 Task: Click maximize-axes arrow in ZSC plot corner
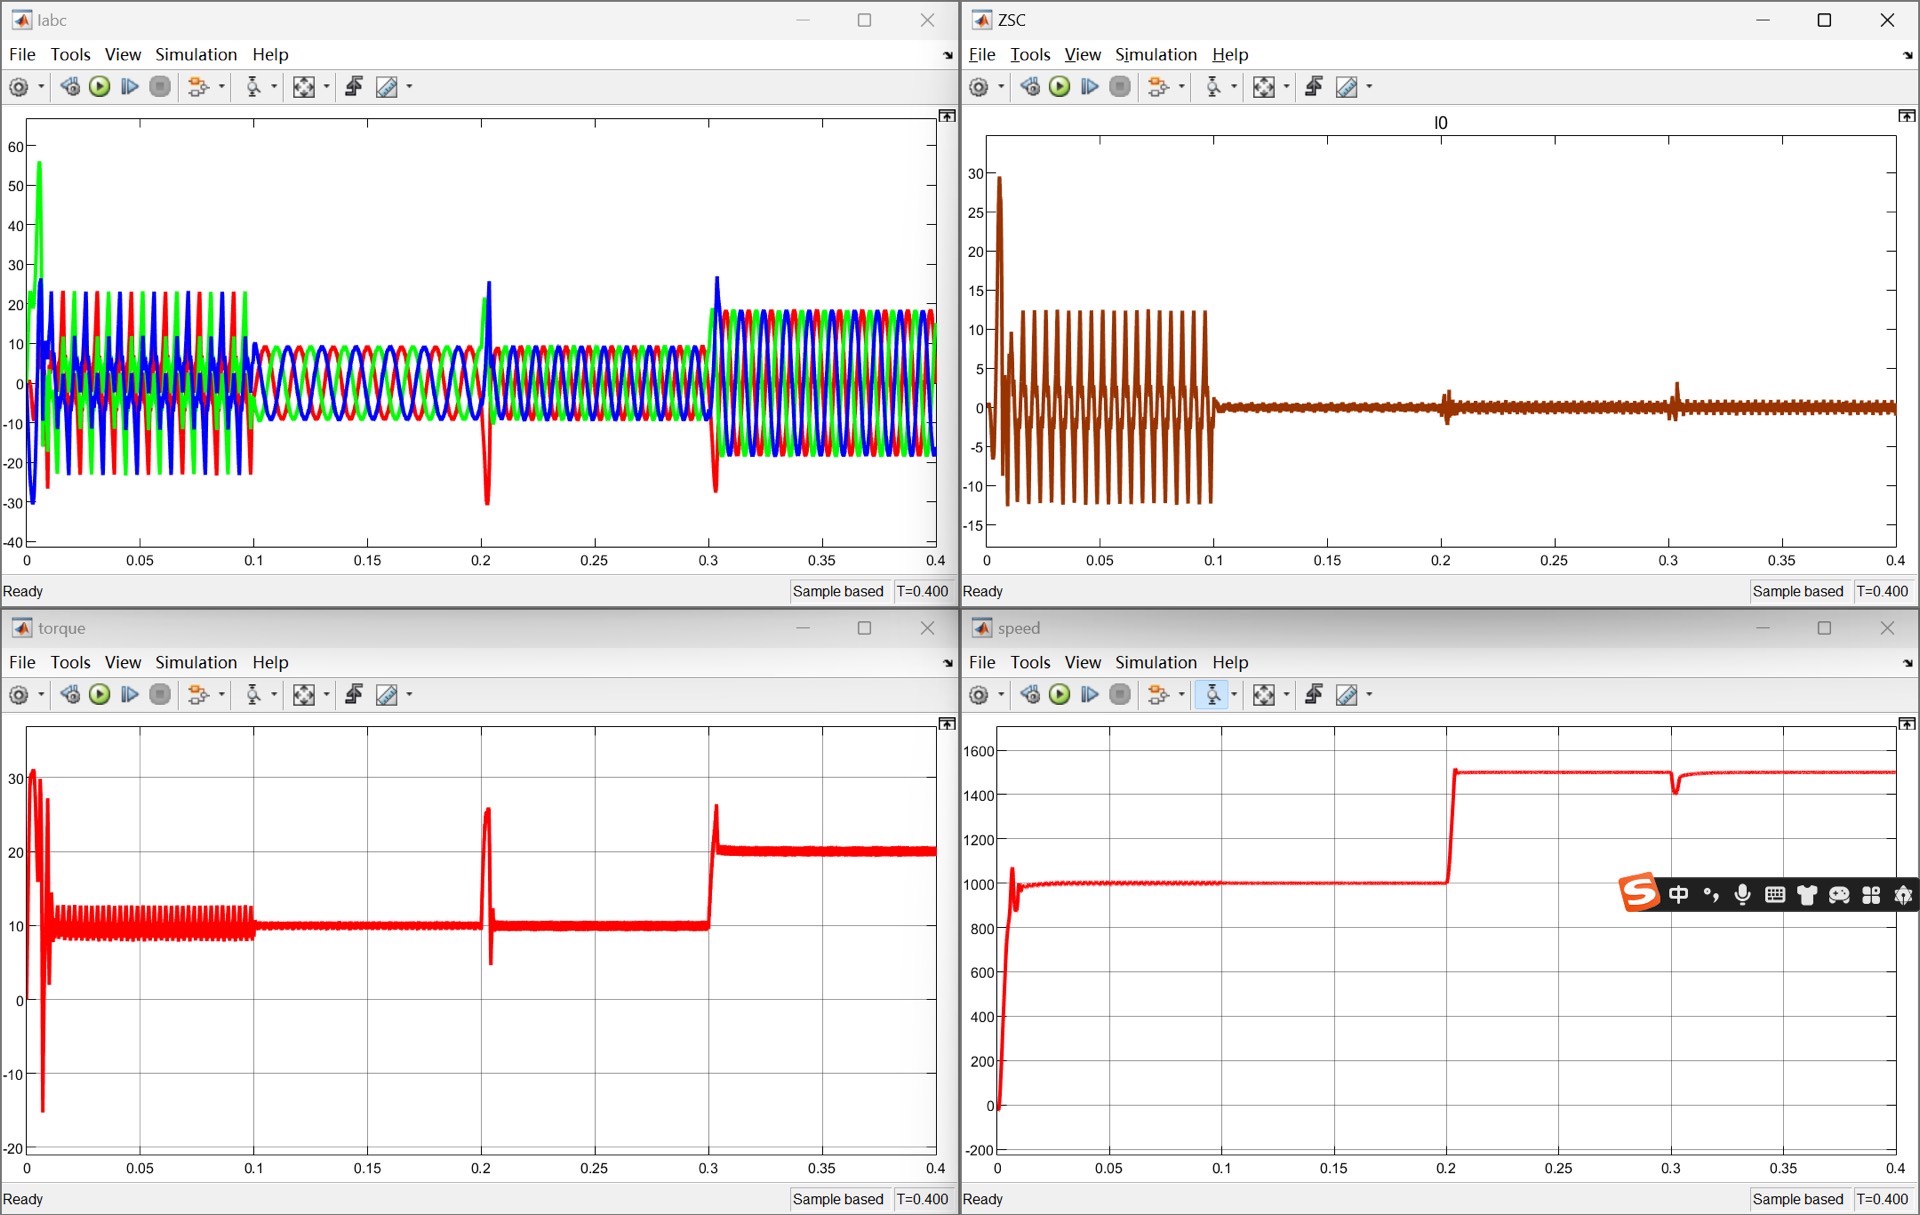1906,116
